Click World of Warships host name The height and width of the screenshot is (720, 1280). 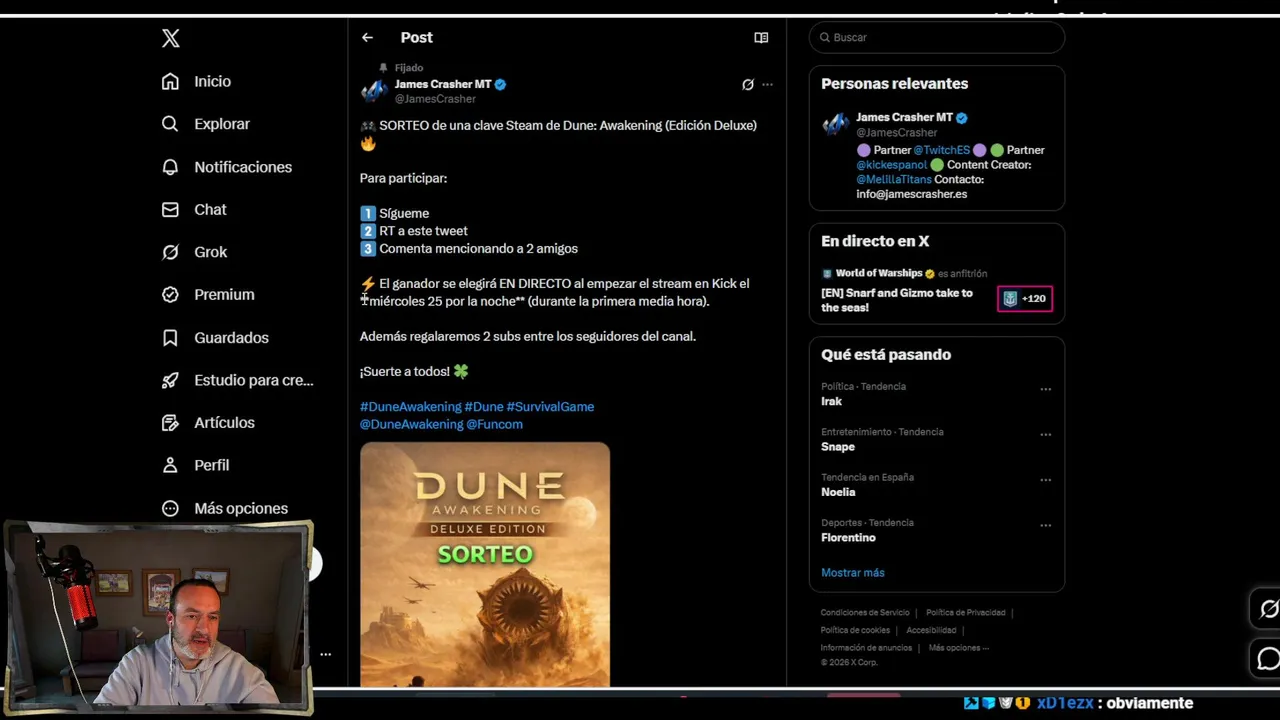click(x=879, y=273)
